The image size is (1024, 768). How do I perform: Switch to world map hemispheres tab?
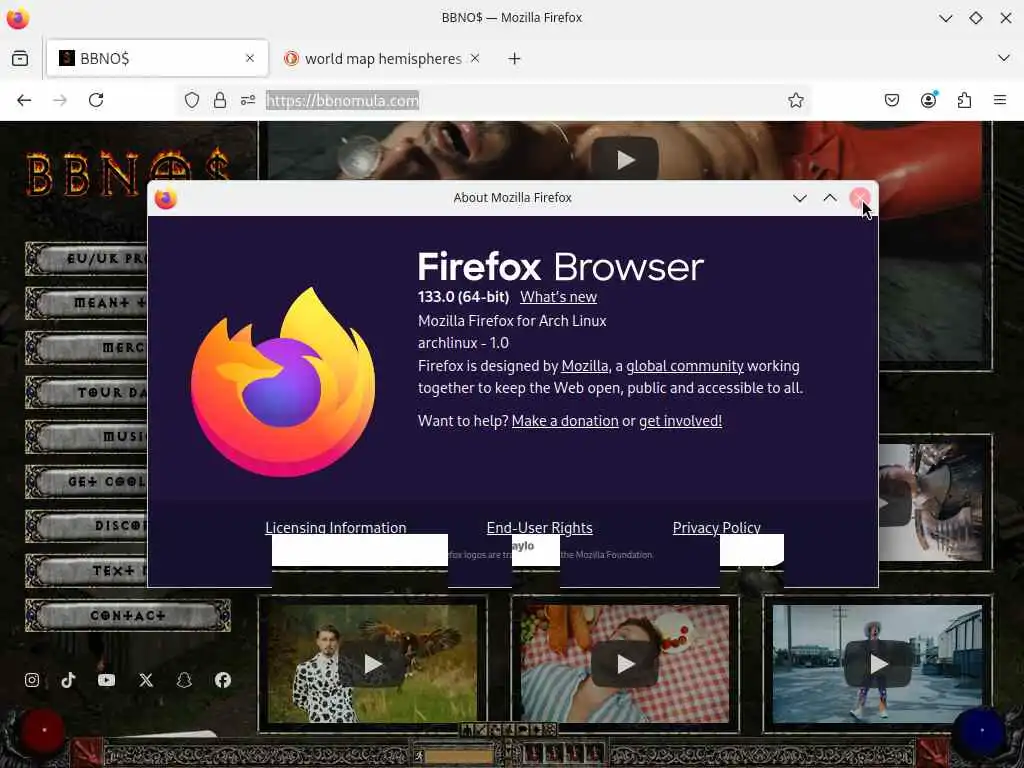(383, 59)
